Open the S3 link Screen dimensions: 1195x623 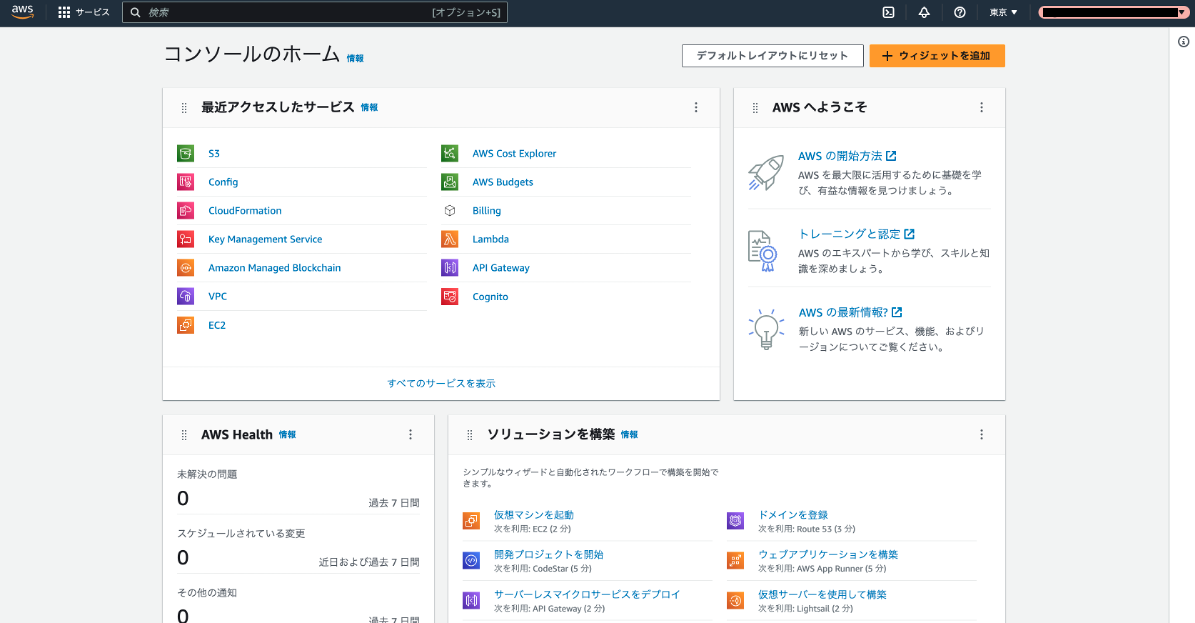tap(214, 153)
